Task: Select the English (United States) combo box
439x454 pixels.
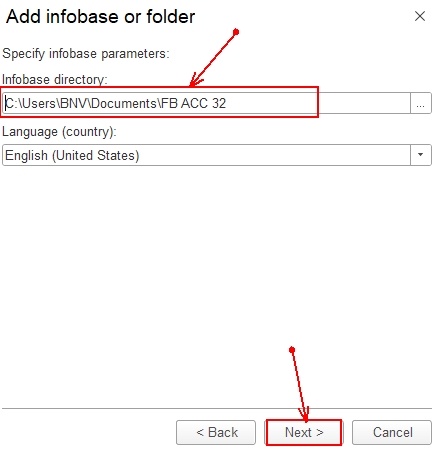Action: point(217,155)
